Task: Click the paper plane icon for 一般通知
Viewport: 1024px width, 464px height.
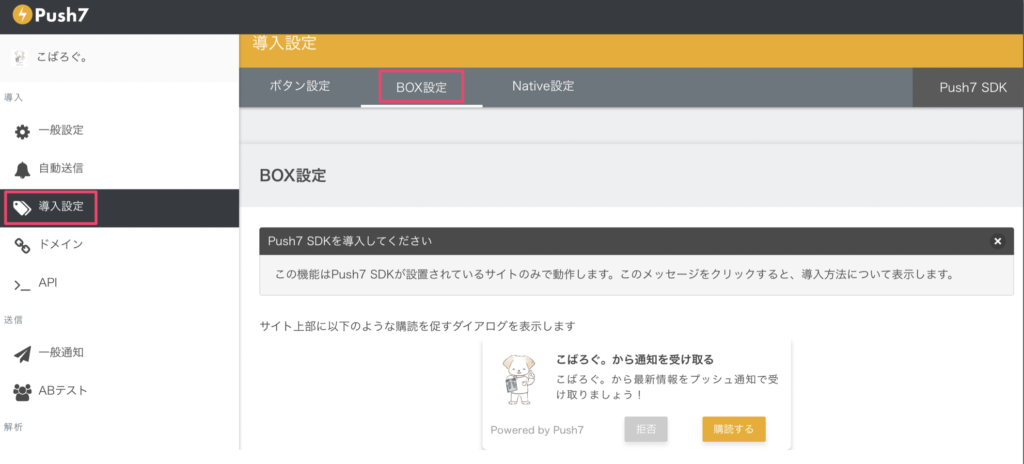Action: pyautogui.click(x=22, y=354)
